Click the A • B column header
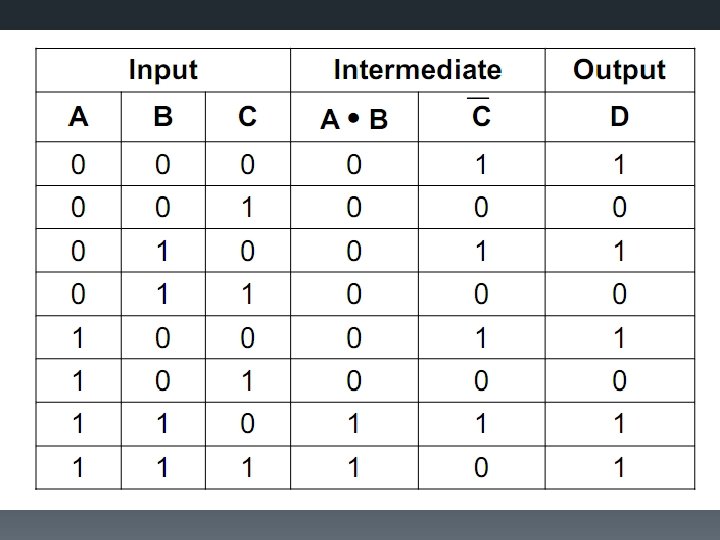Viewport: 720px width, 540px height. click(x=354, y=120)
